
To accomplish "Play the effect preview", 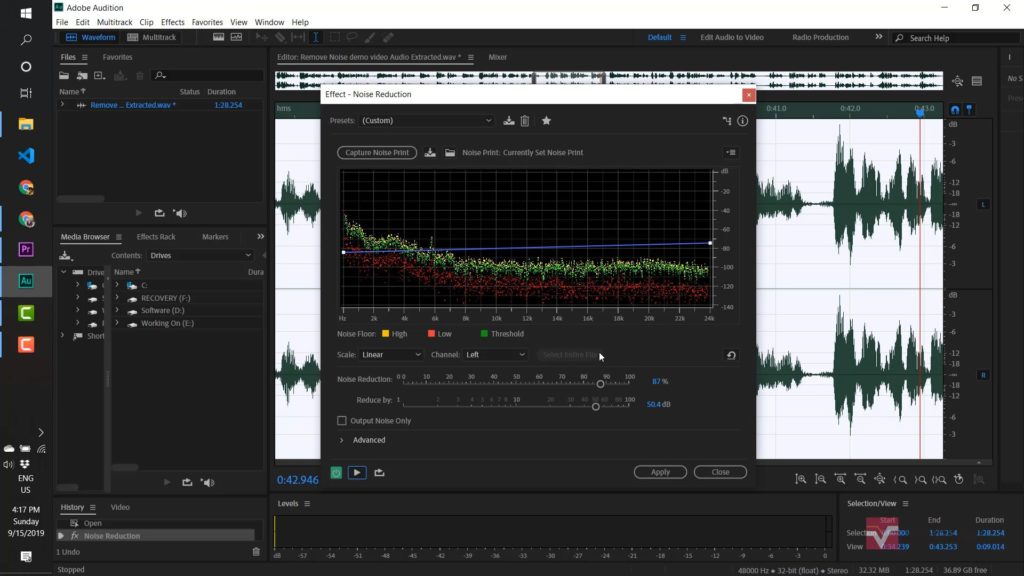I will click(x=357, y=472).
